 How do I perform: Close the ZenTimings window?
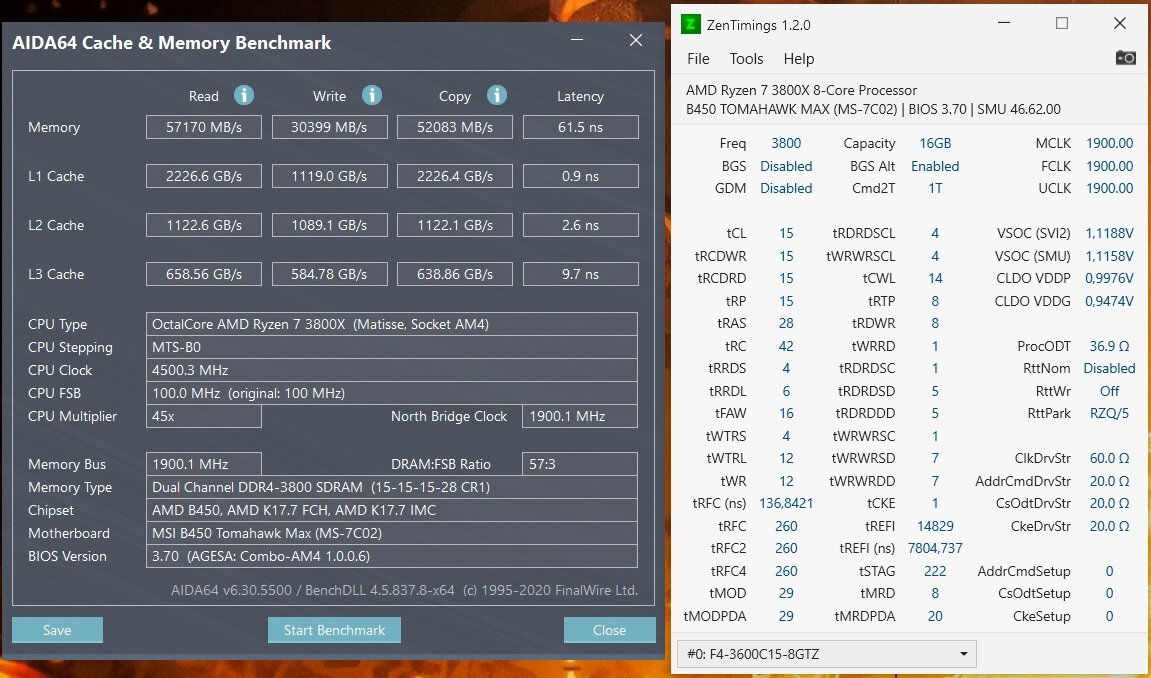[x=1119, y=23]
